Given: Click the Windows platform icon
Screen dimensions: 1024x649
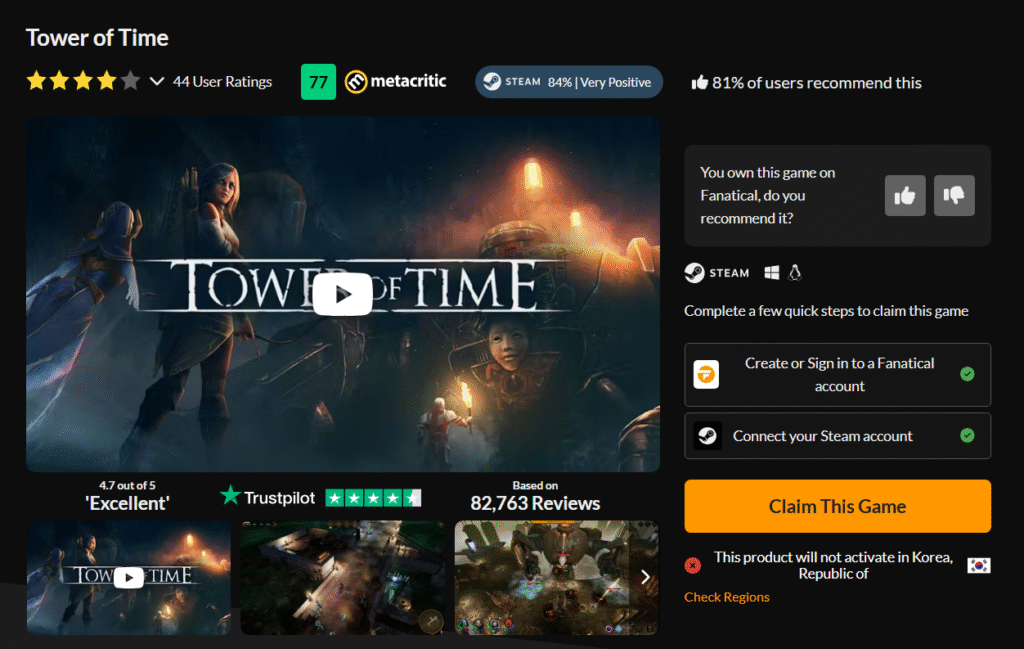Looking at the screenshot, I should pyautogui.click(x=771, y=272).
